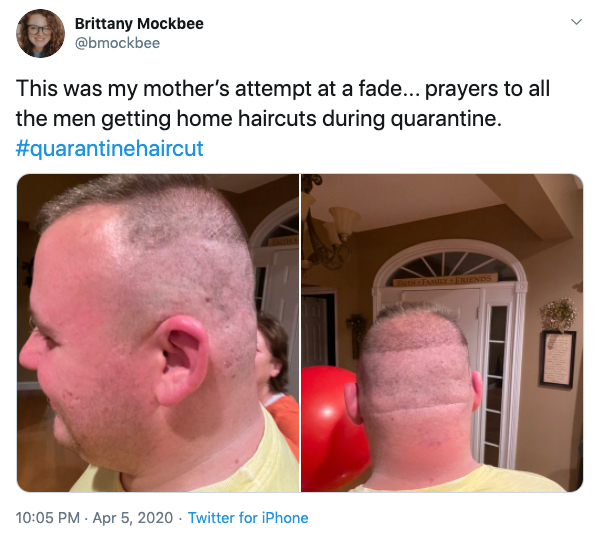This screenshot has height=541, width=600.
Task: View the side-profile haircut photo
Action: pyautogui.click(x=158, y=333)
